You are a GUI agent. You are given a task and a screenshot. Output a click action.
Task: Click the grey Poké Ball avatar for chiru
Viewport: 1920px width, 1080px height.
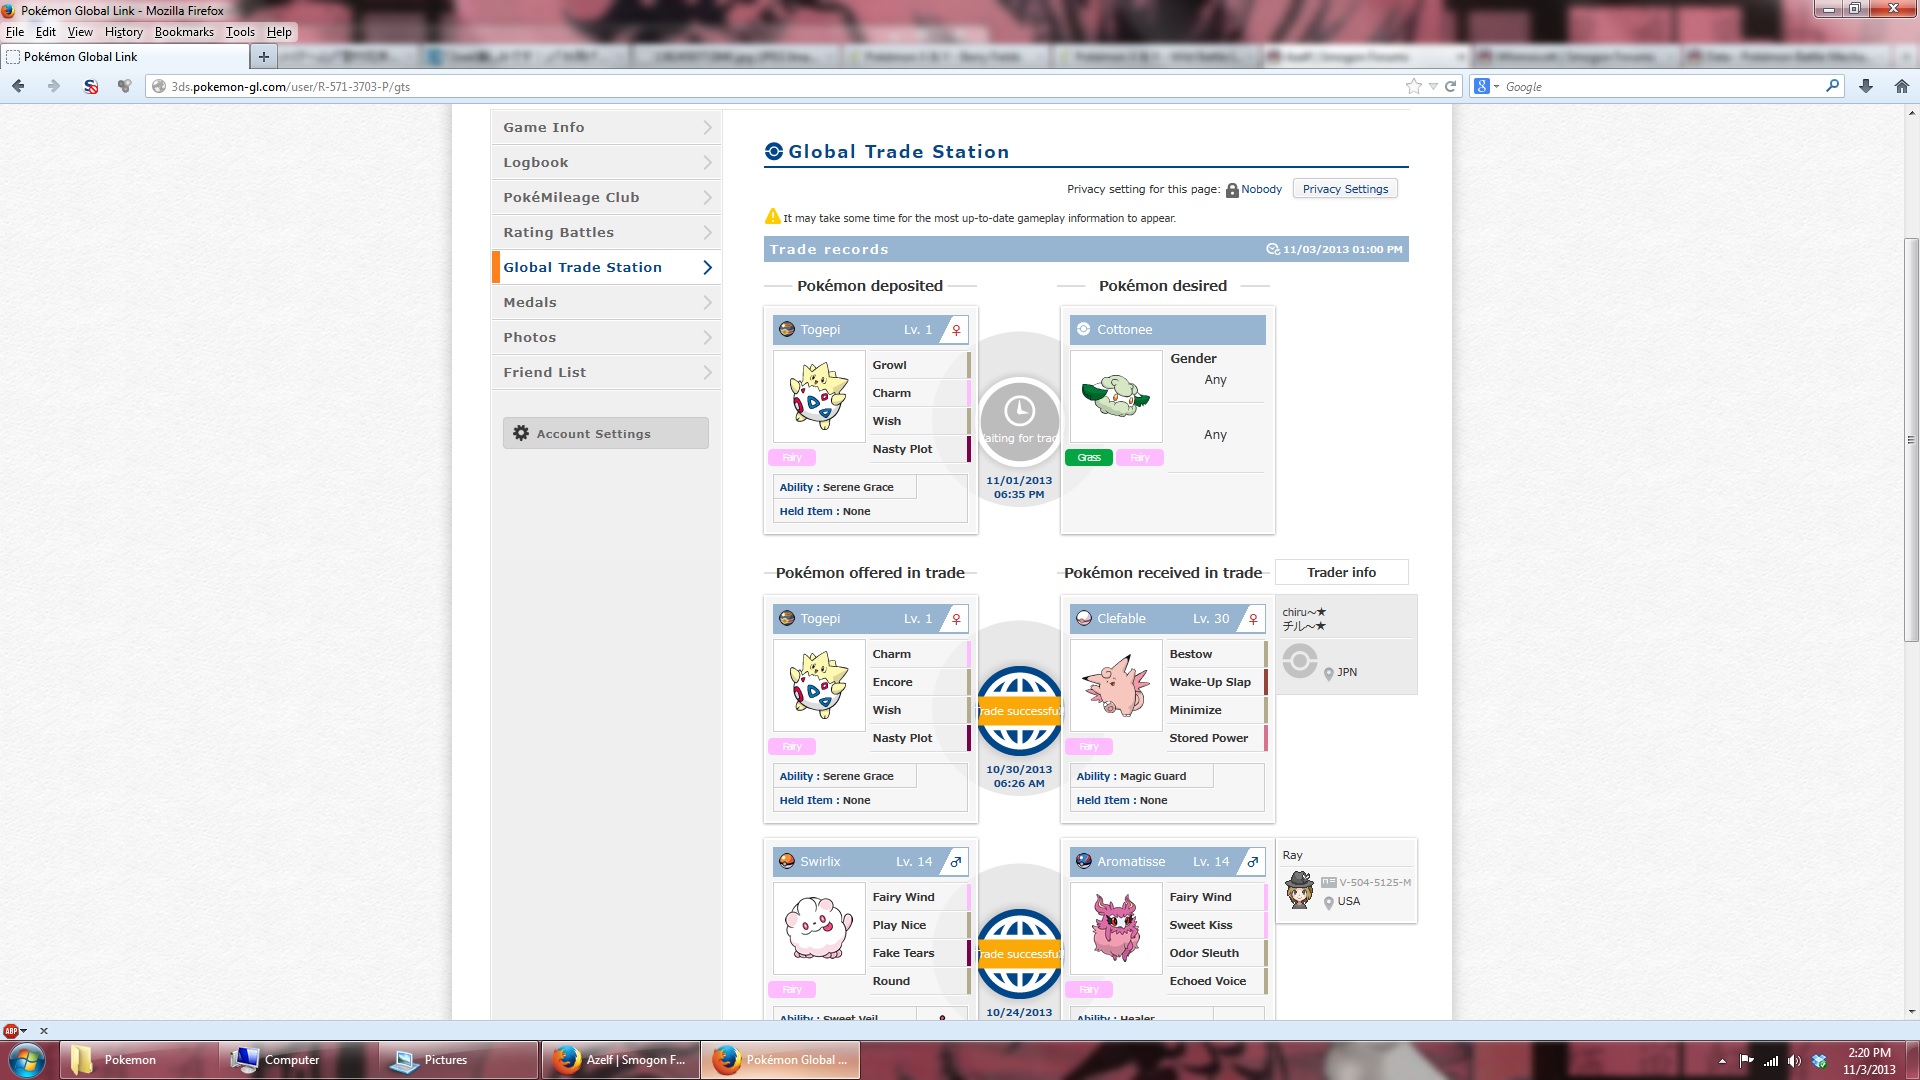click(x=1300, y=661)
